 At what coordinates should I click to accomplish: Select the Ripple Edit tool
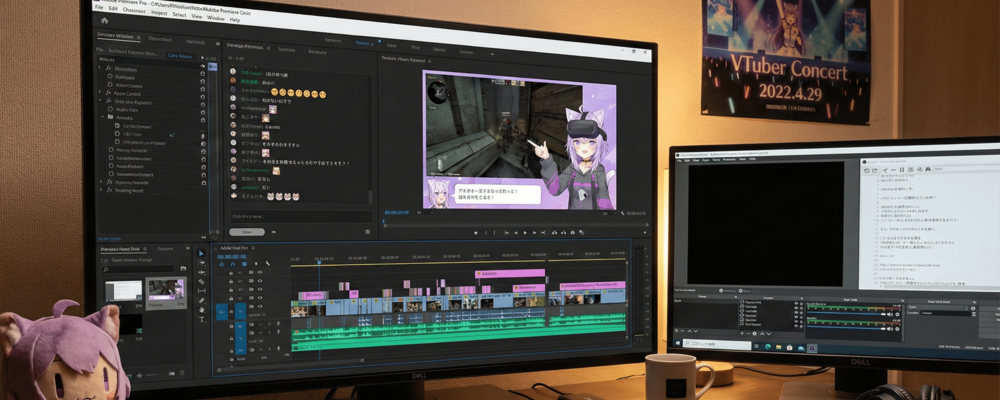click(201, 272)
